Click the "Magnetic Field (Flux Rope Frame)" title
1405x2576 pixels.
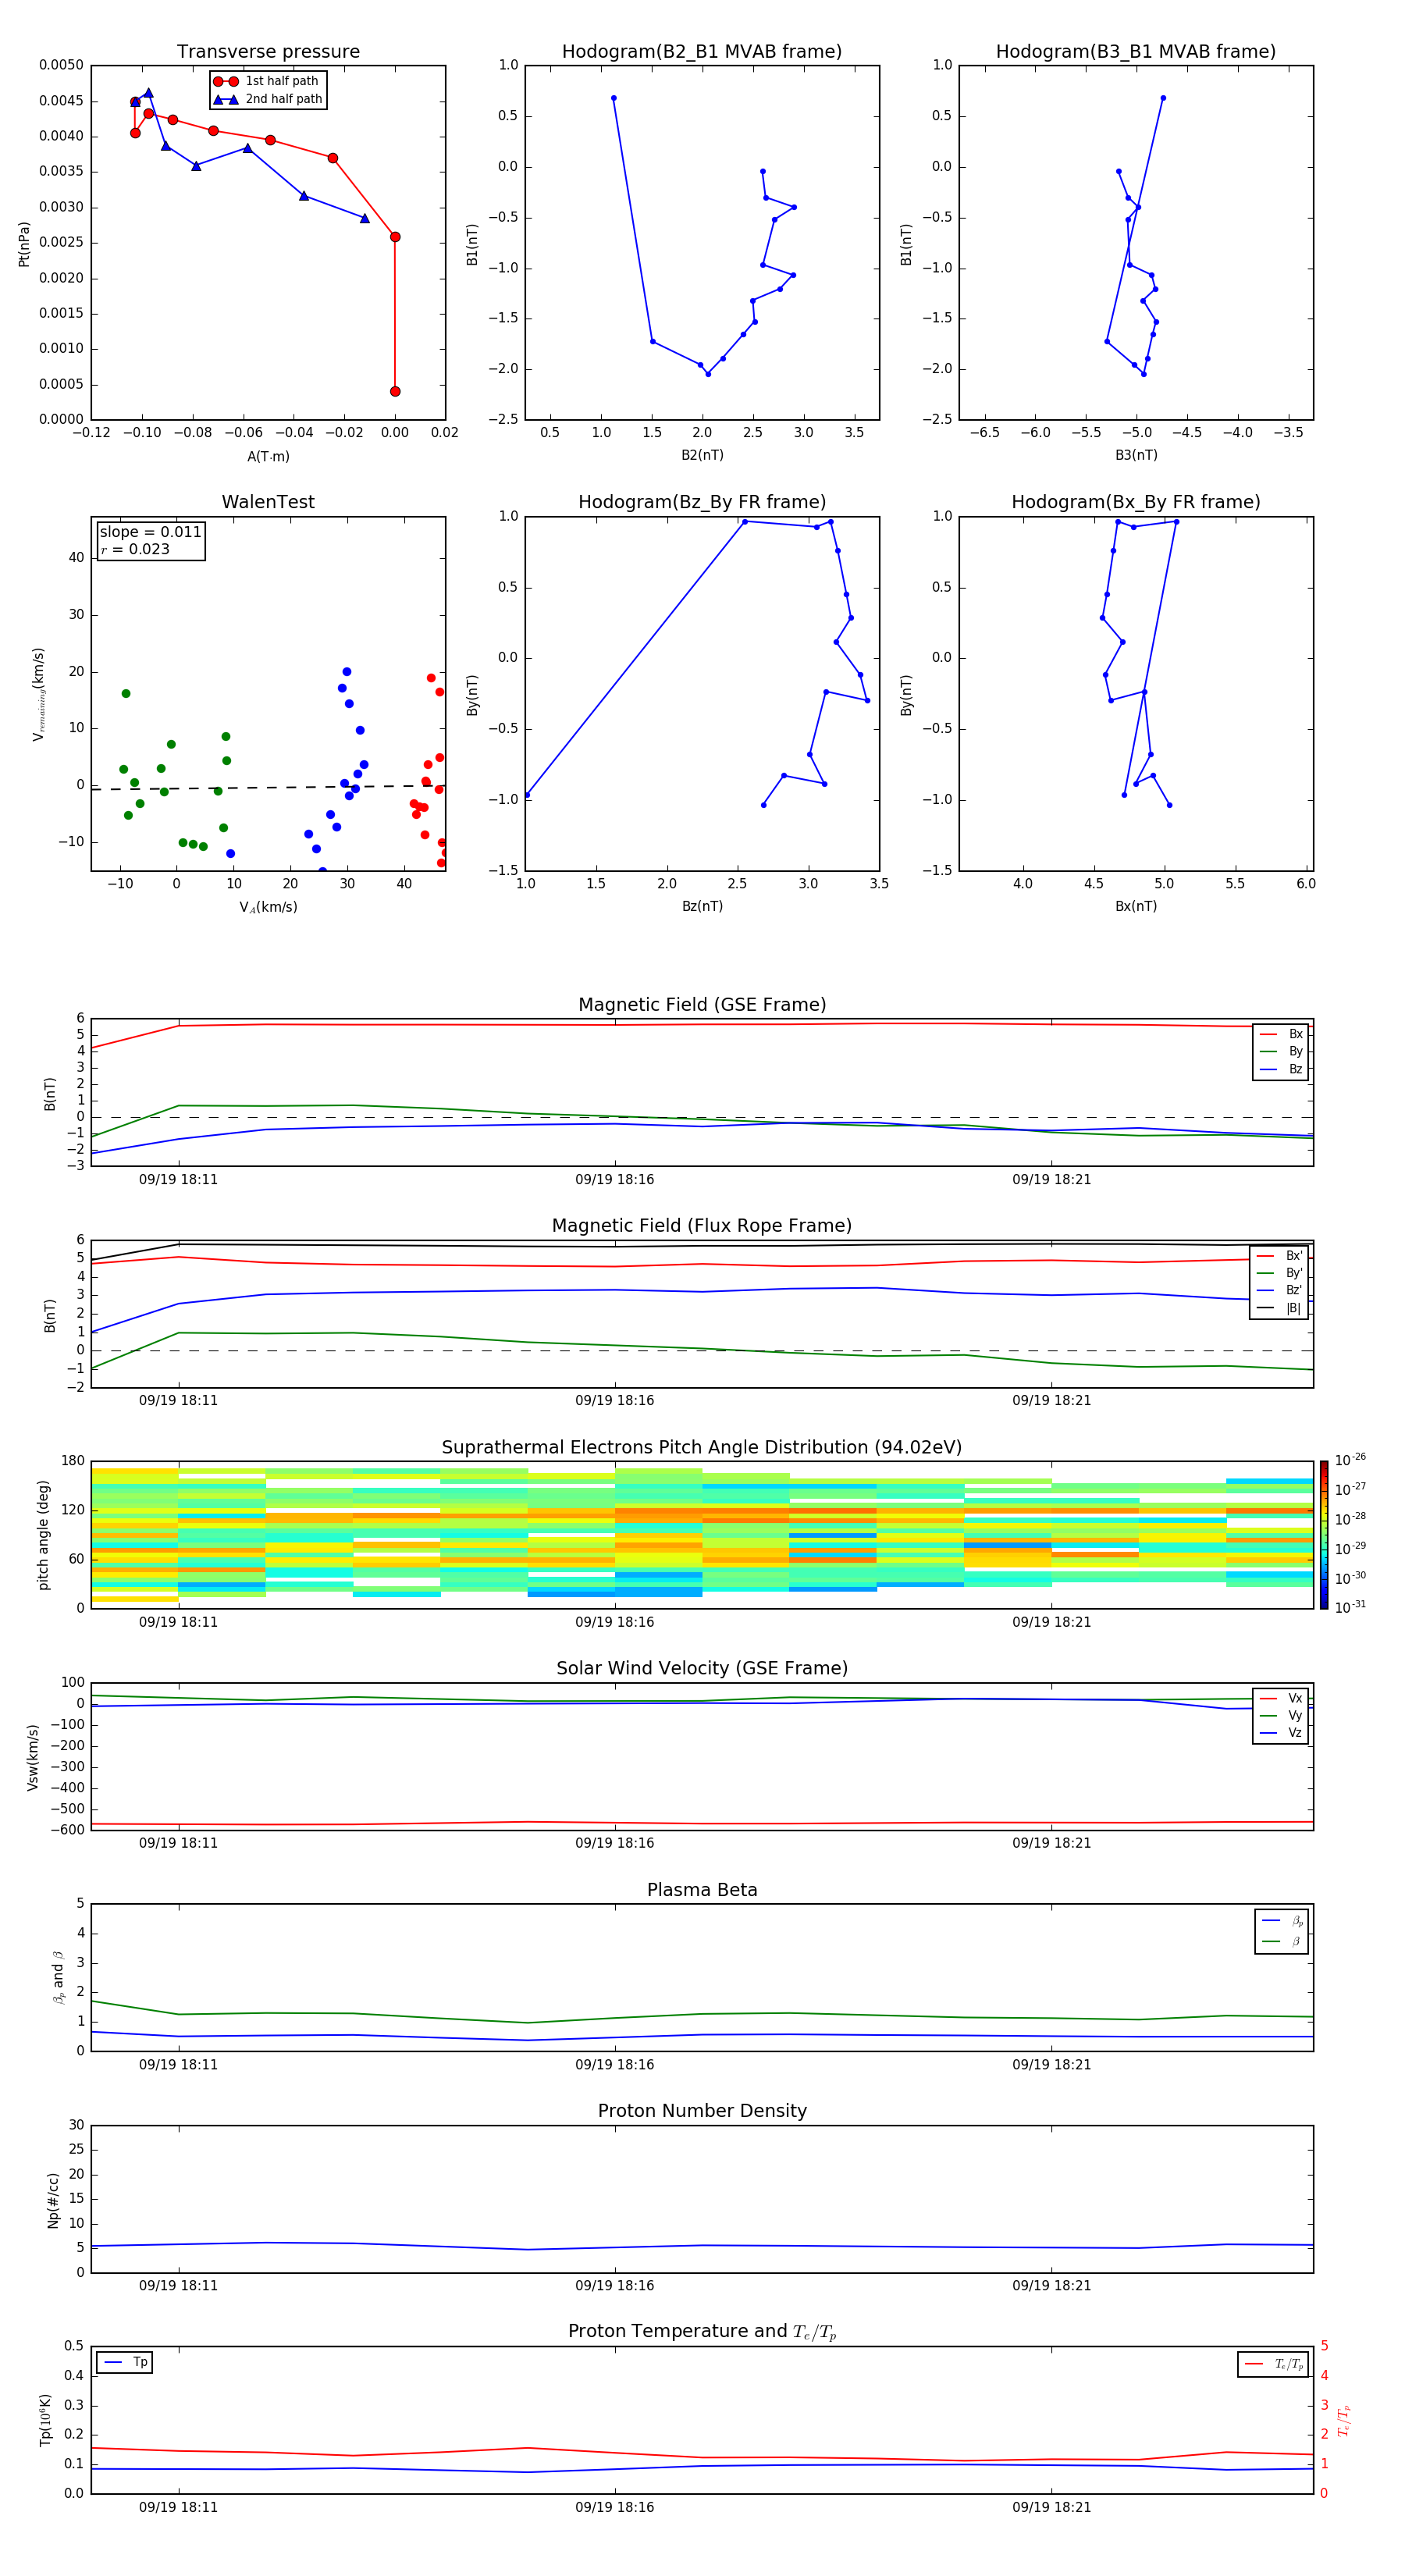click(x=702, y=1226)
